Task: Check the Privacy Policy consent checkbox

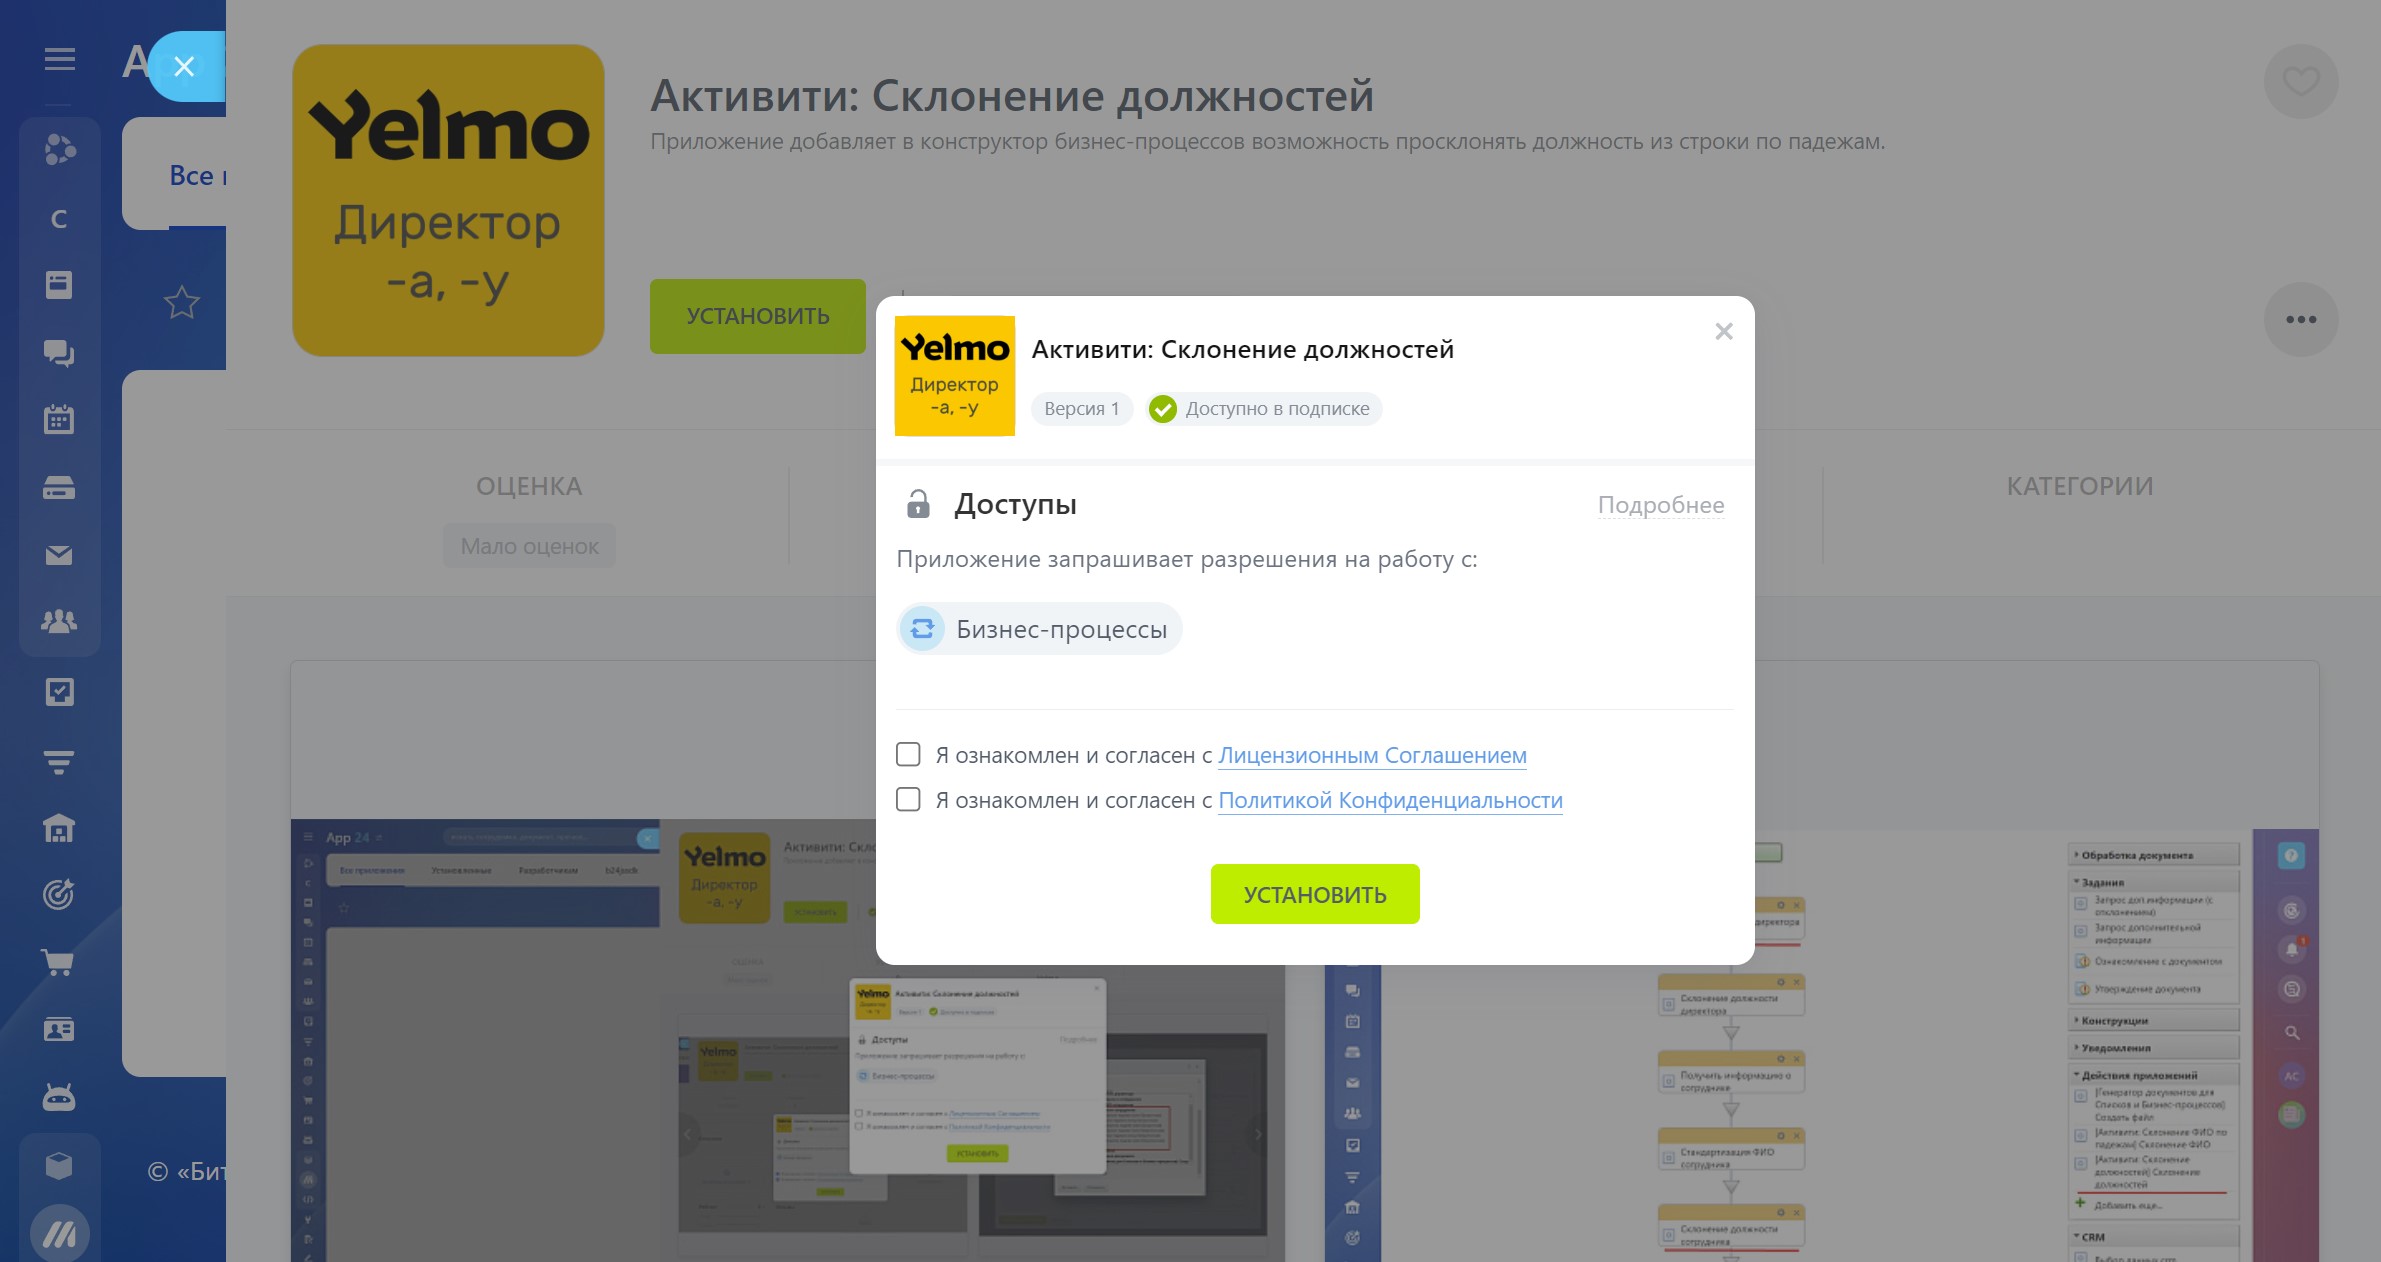Action: click(908, 799)
